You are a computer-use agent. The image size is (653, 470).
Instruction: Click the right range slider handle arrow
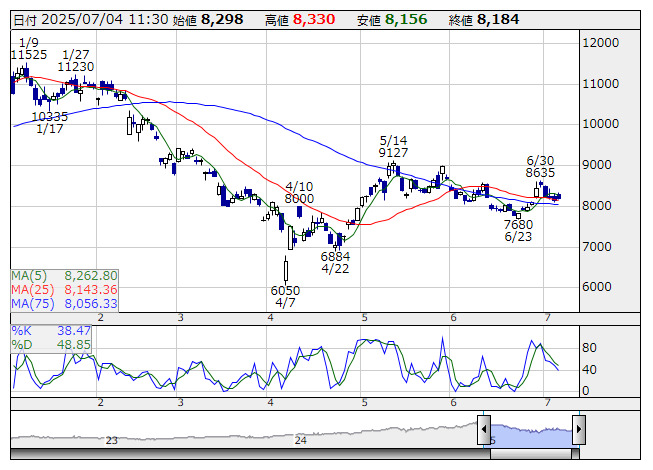(579, 429)
